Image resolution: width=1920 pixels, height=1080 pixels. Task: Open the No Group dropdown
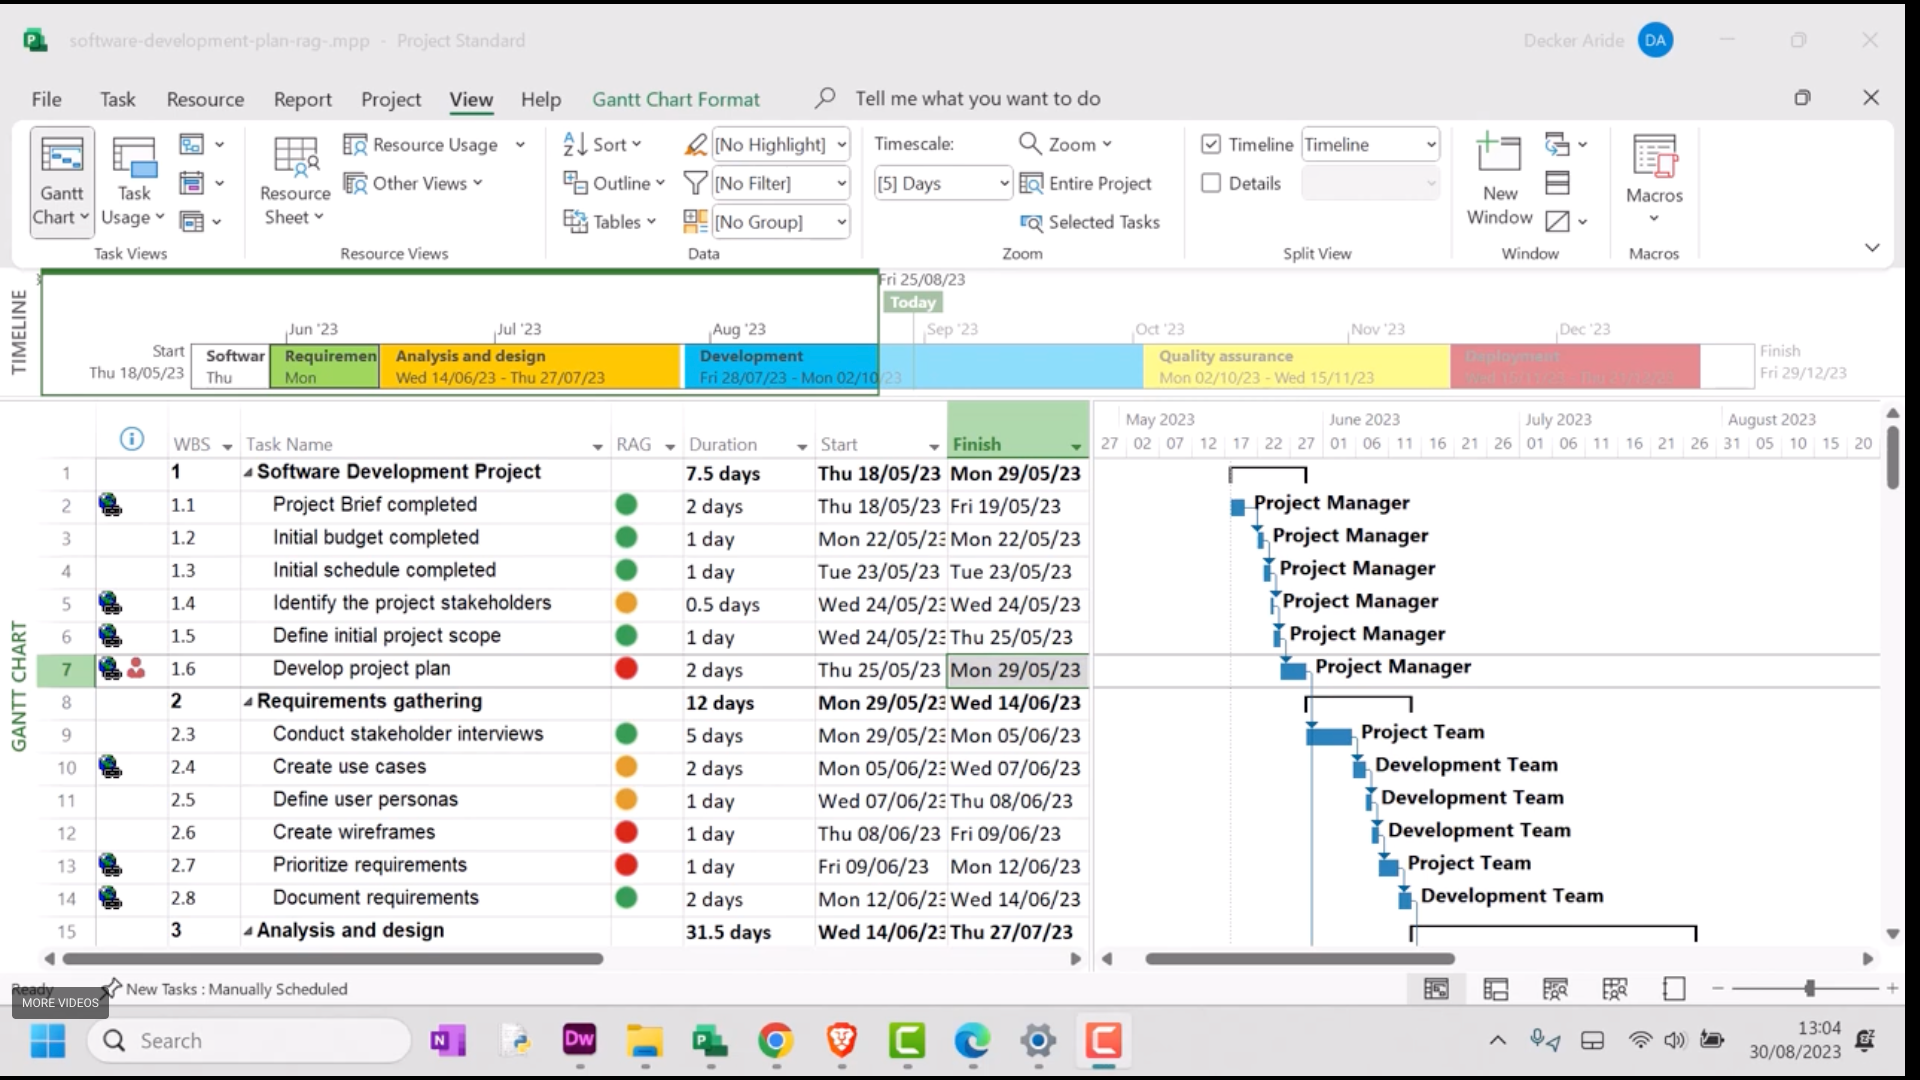(841, 222)
